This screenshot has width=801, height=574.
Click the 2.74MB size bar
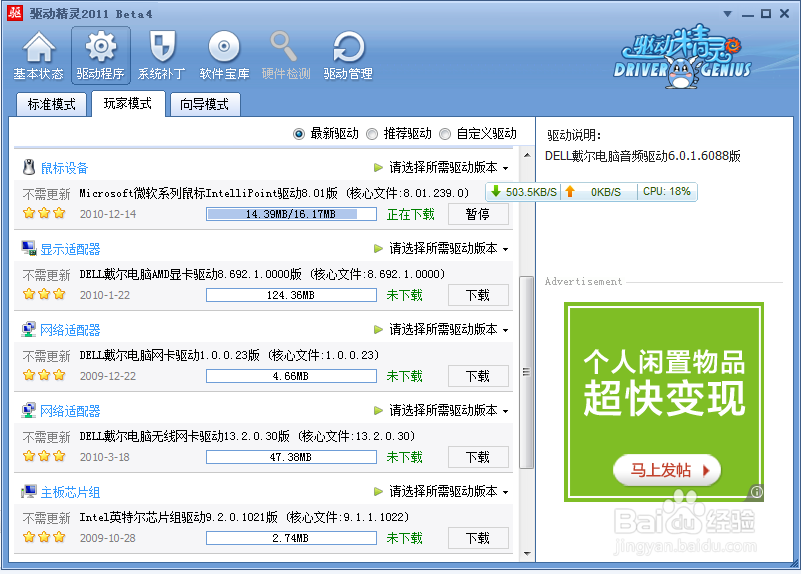[291, 538]
